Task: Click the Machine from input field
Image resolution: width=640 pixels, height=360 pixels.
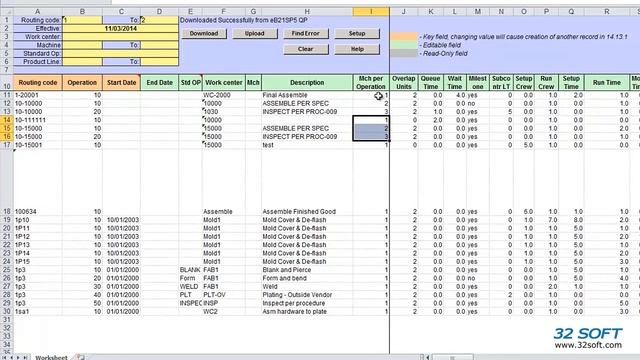Action: click(82, 45)
